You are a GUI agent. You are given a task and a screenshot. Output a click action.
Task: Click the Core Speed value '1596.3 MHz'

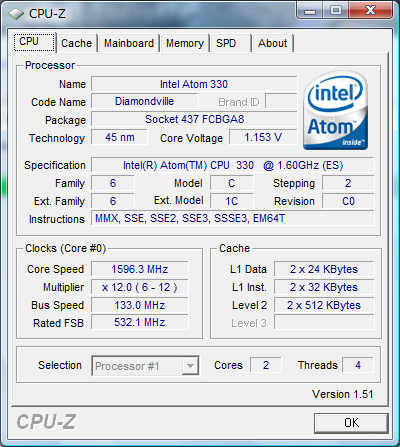tap(140, 269)
